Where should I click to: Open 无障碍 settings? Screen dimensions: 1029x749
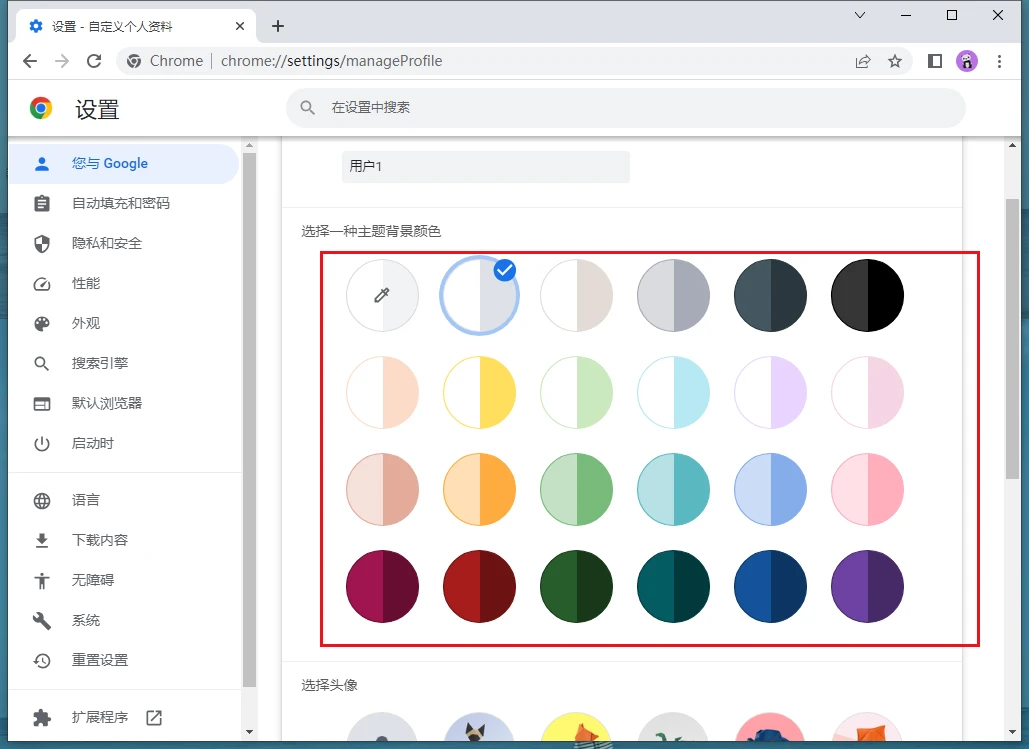tap(123, 580)
